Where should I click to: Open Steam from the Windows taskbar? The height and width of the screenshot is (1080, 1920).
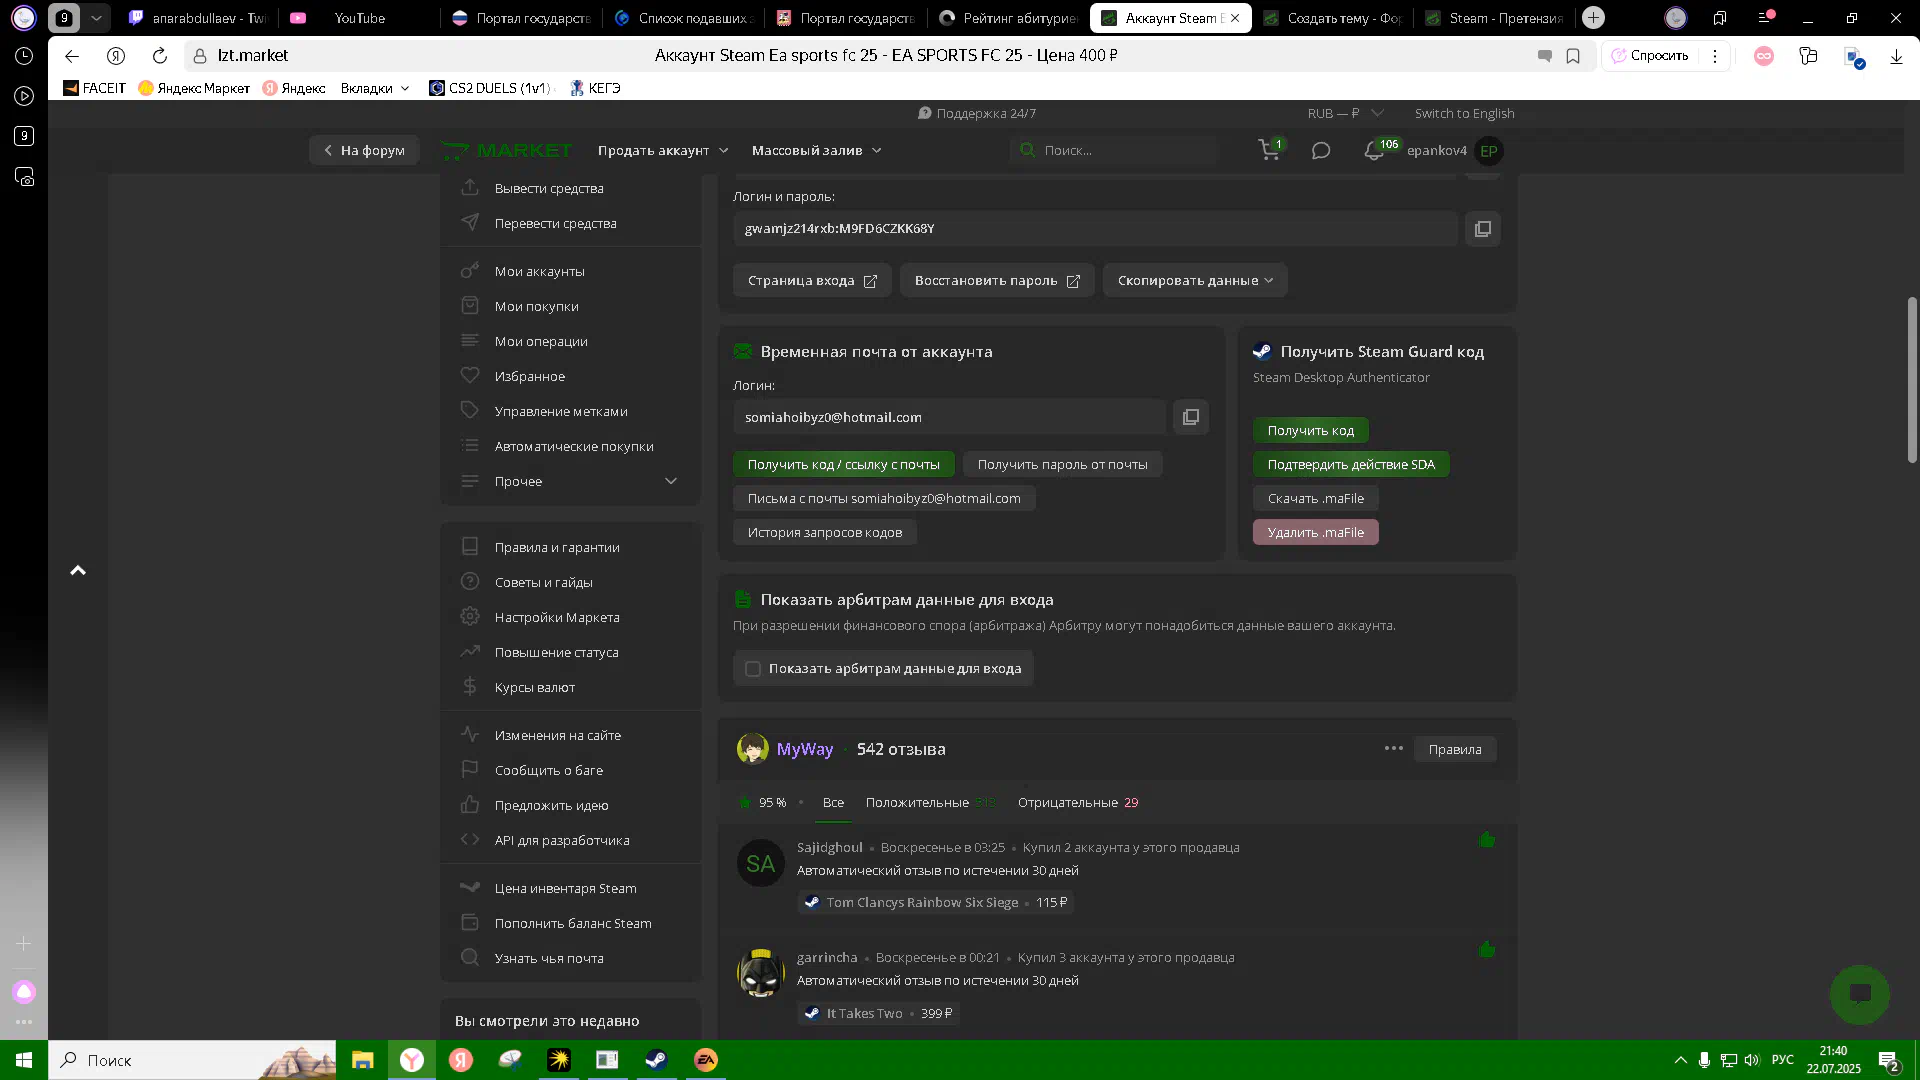[656, 1060]
